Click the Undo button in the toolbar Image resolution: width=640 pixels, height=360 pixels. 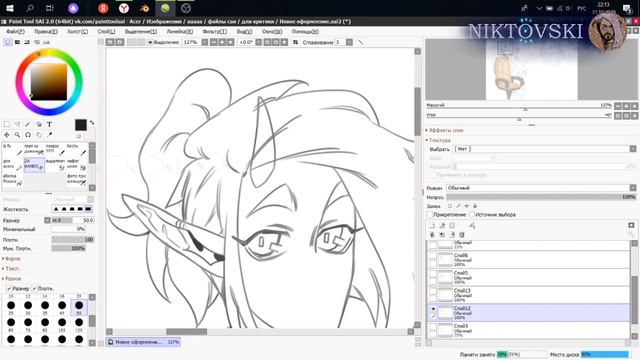(110, 42)
